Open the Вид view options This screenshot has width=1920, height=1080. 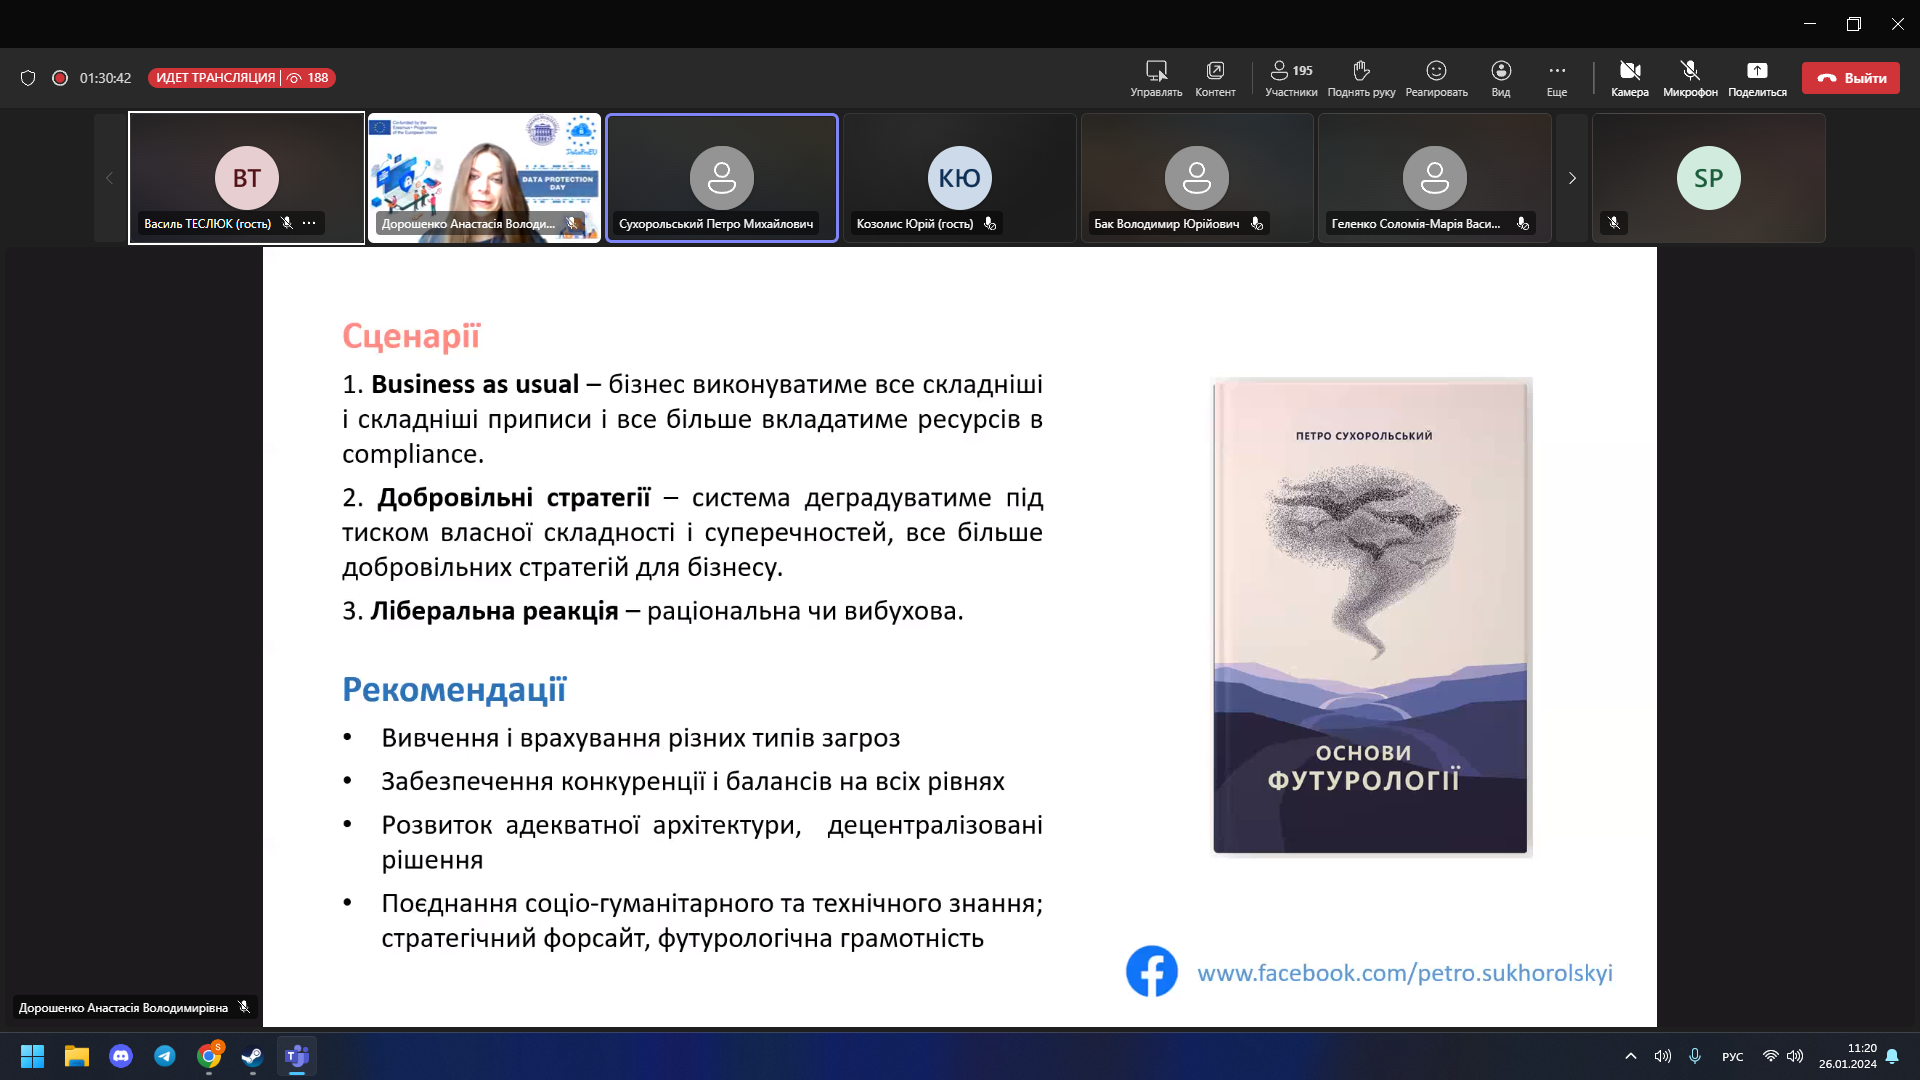(x=1500, y=71)
